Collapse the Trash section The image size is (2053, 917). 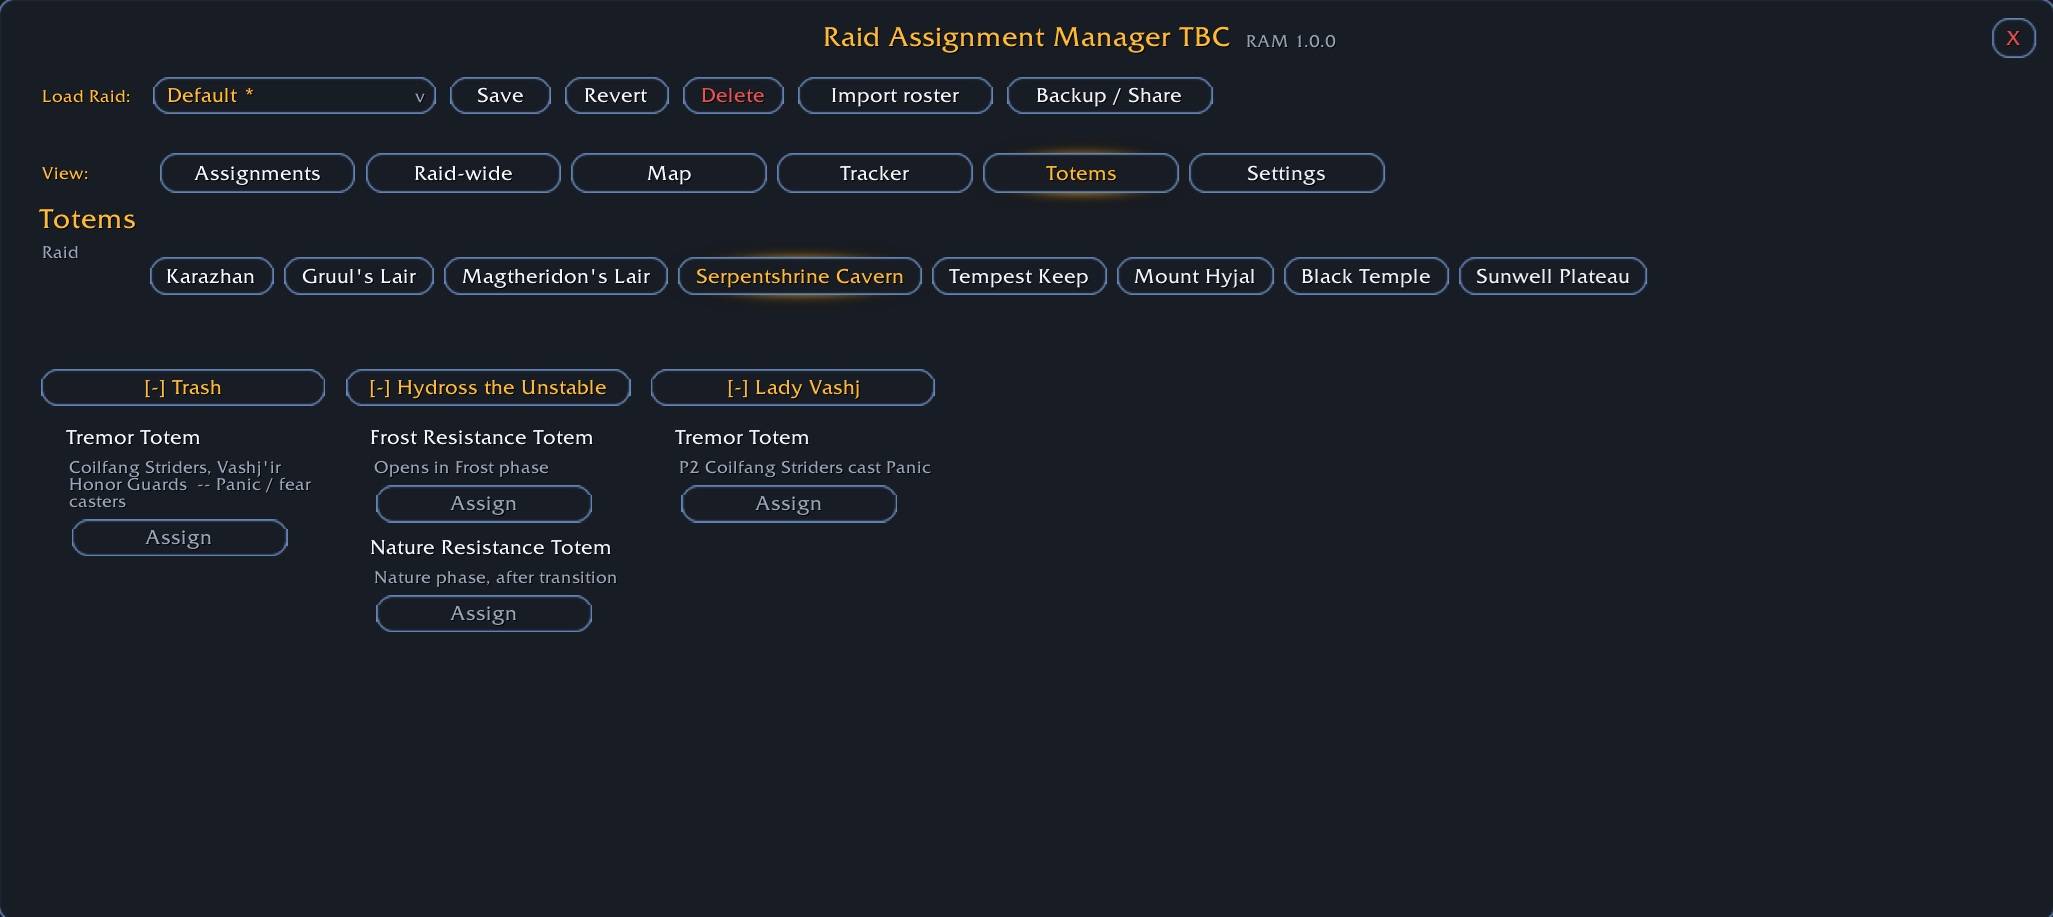(x=183, y=388)
